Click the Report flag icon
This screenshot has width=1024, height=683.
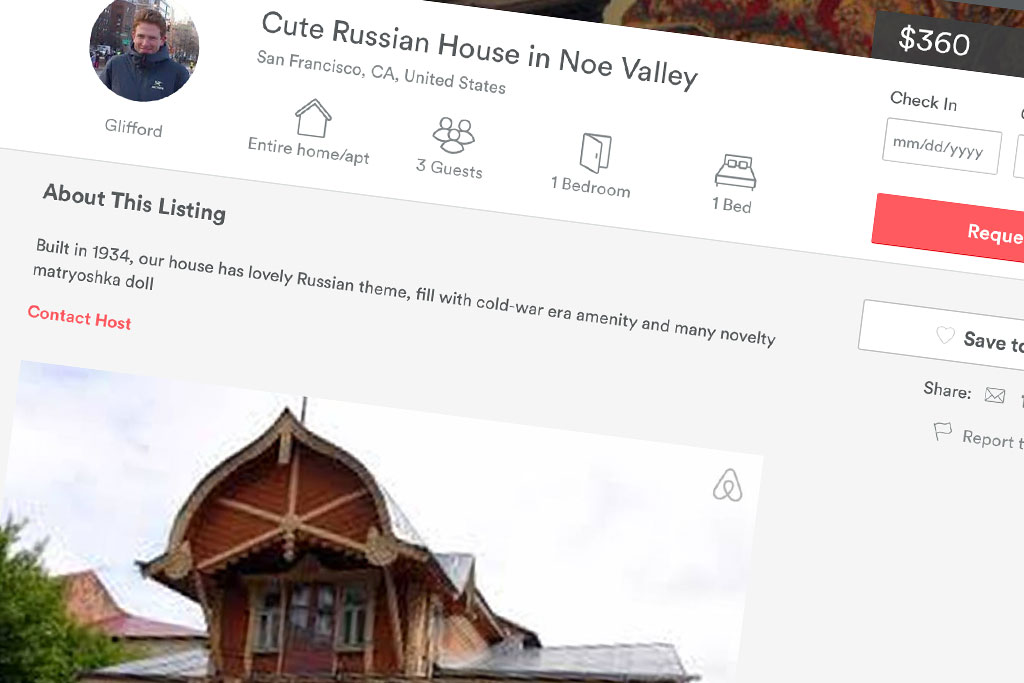point(942,432)
